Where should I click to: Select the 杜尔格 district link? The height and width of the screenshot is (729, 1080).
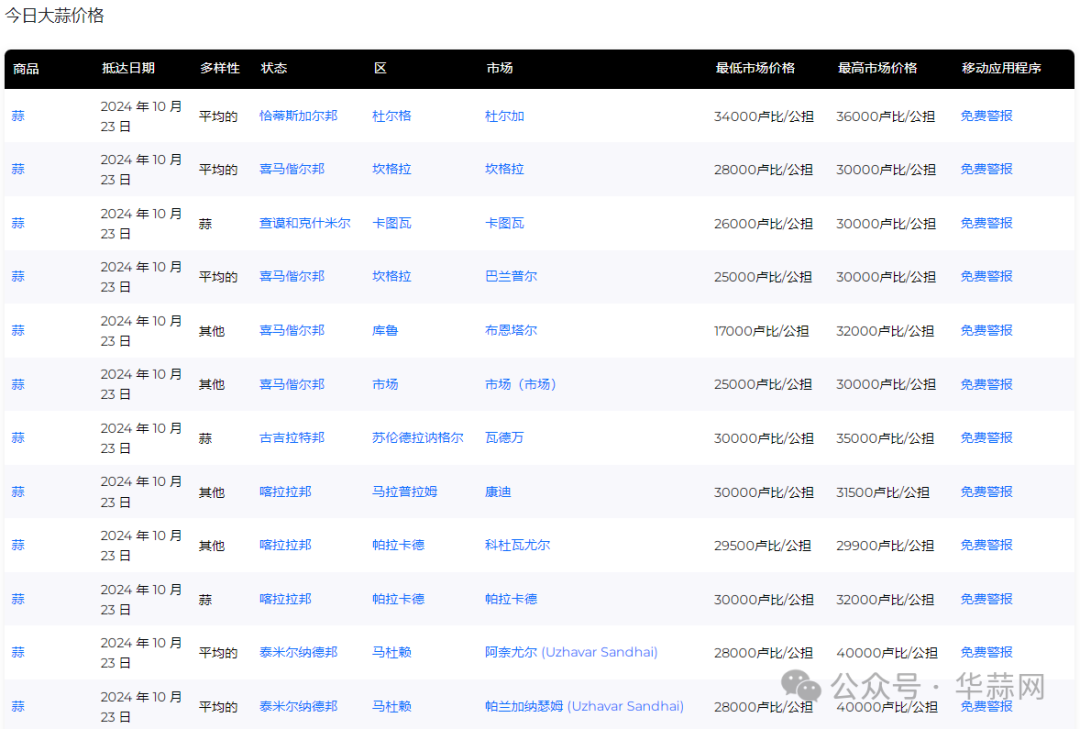pos(391,116)
